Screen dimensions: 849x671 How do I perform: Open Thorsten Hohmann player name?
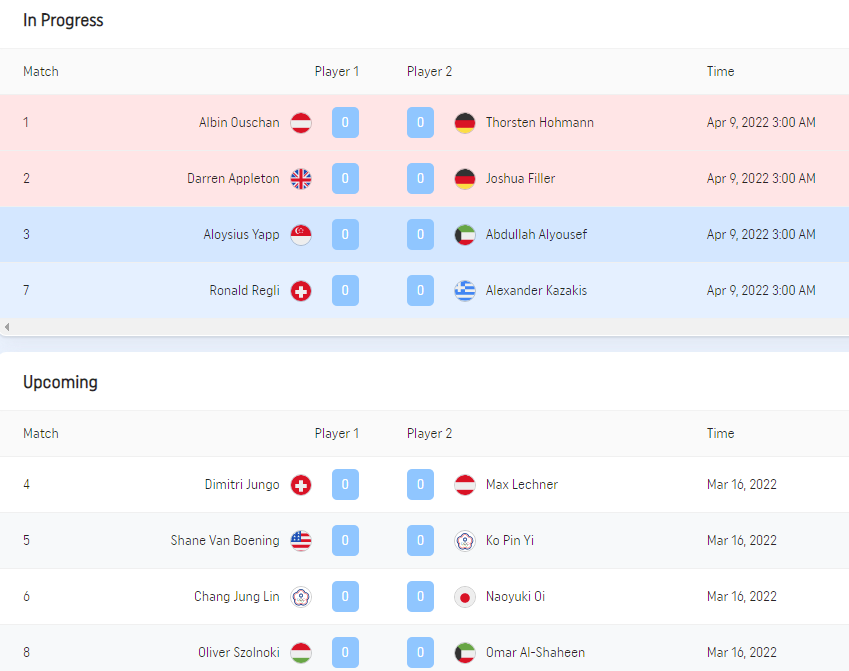pyautogui.click(x=539, y=123)
